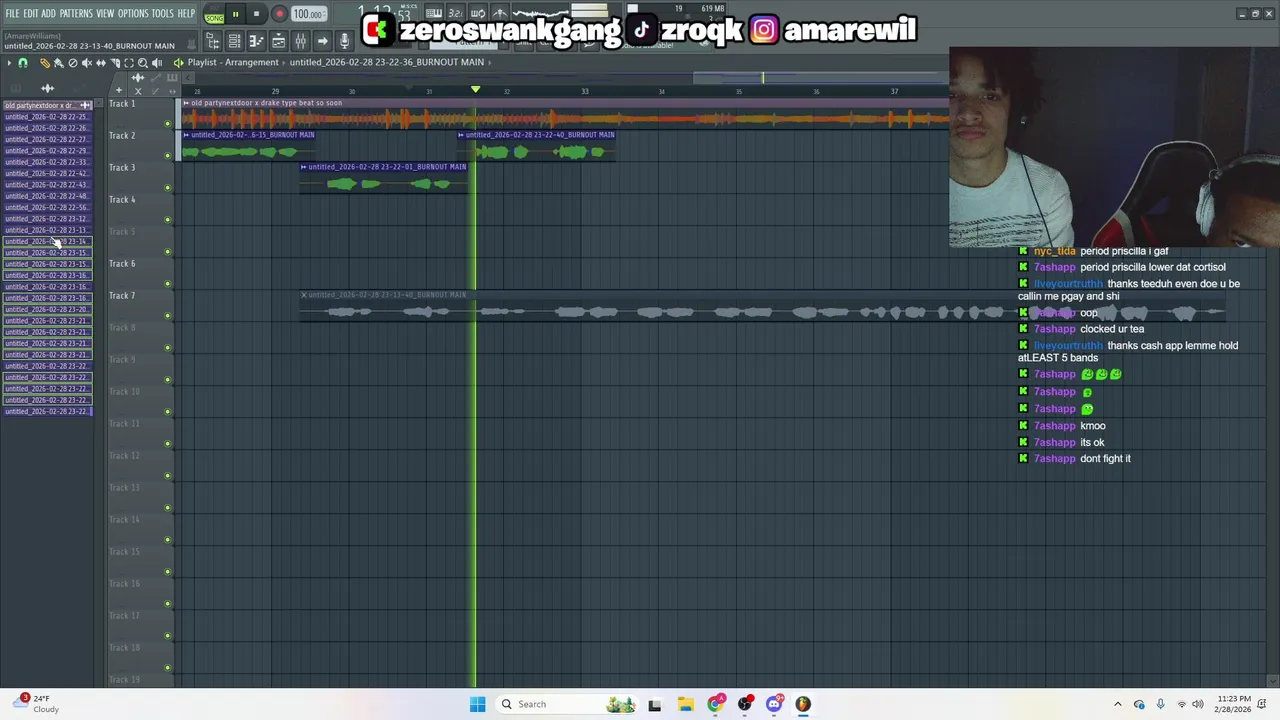
Task: Click the Playlist speaker icon before the title
Action: [x=178, y=62]
